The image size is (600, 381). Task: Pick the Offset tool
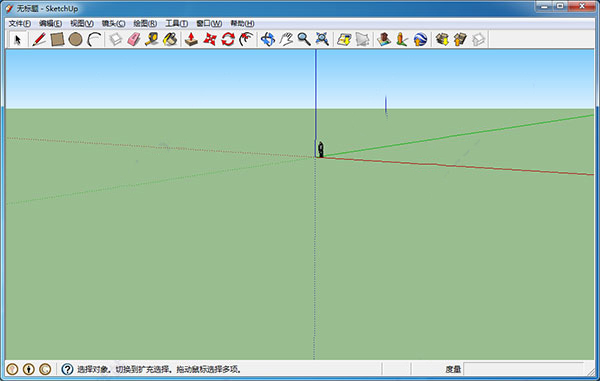click(246, 39)
